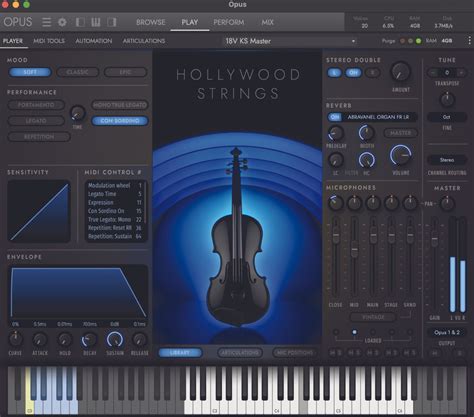Viewport: 474px width, 417px height.
Task: Select the Classic mood
Action: [77, 72]
